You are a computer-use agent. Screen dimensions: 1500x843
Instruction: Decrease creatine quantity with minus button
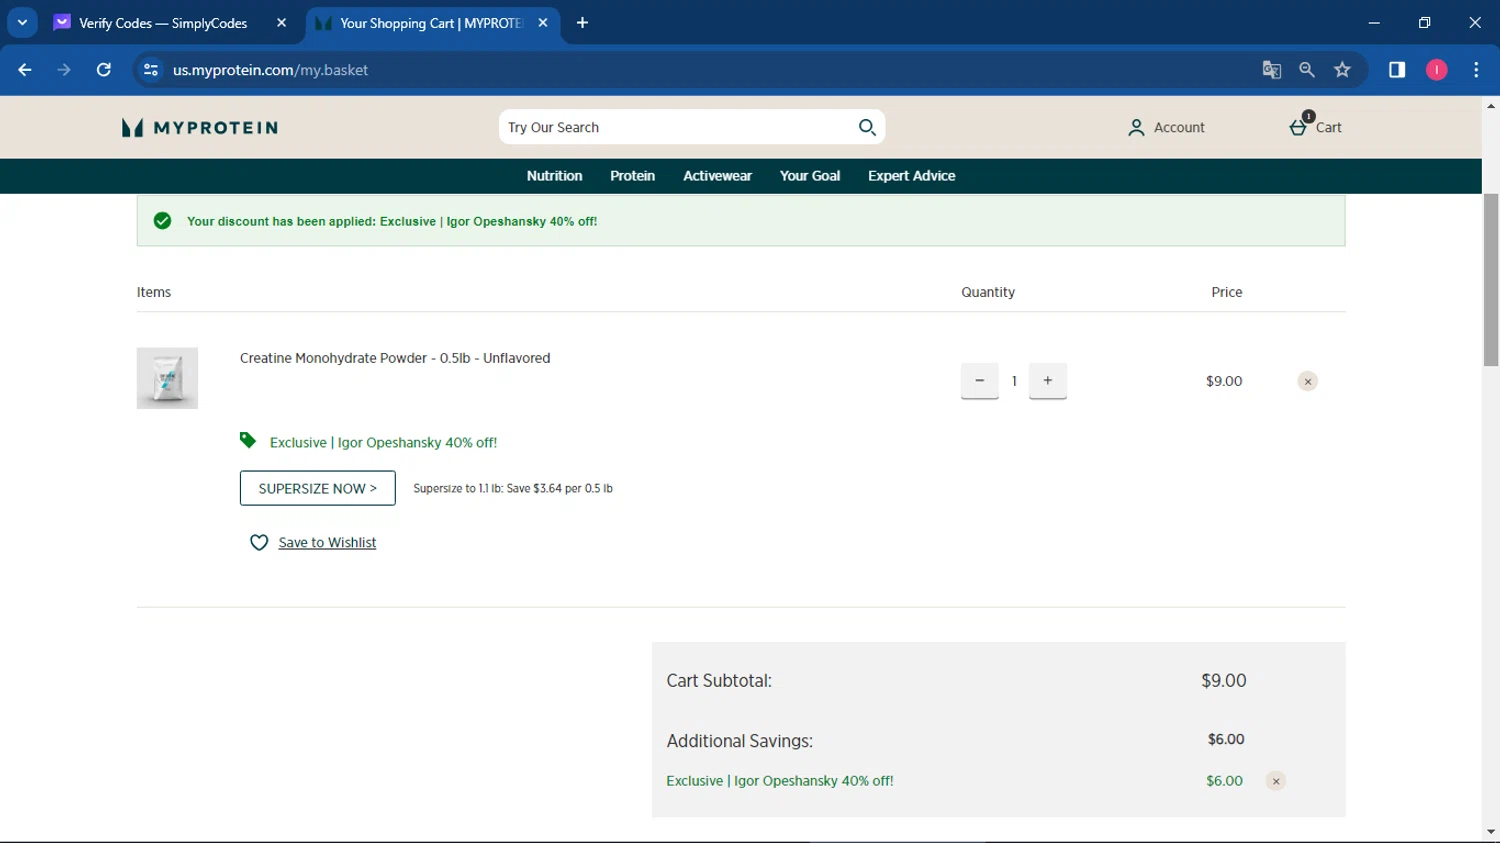[x=980, y=380]
